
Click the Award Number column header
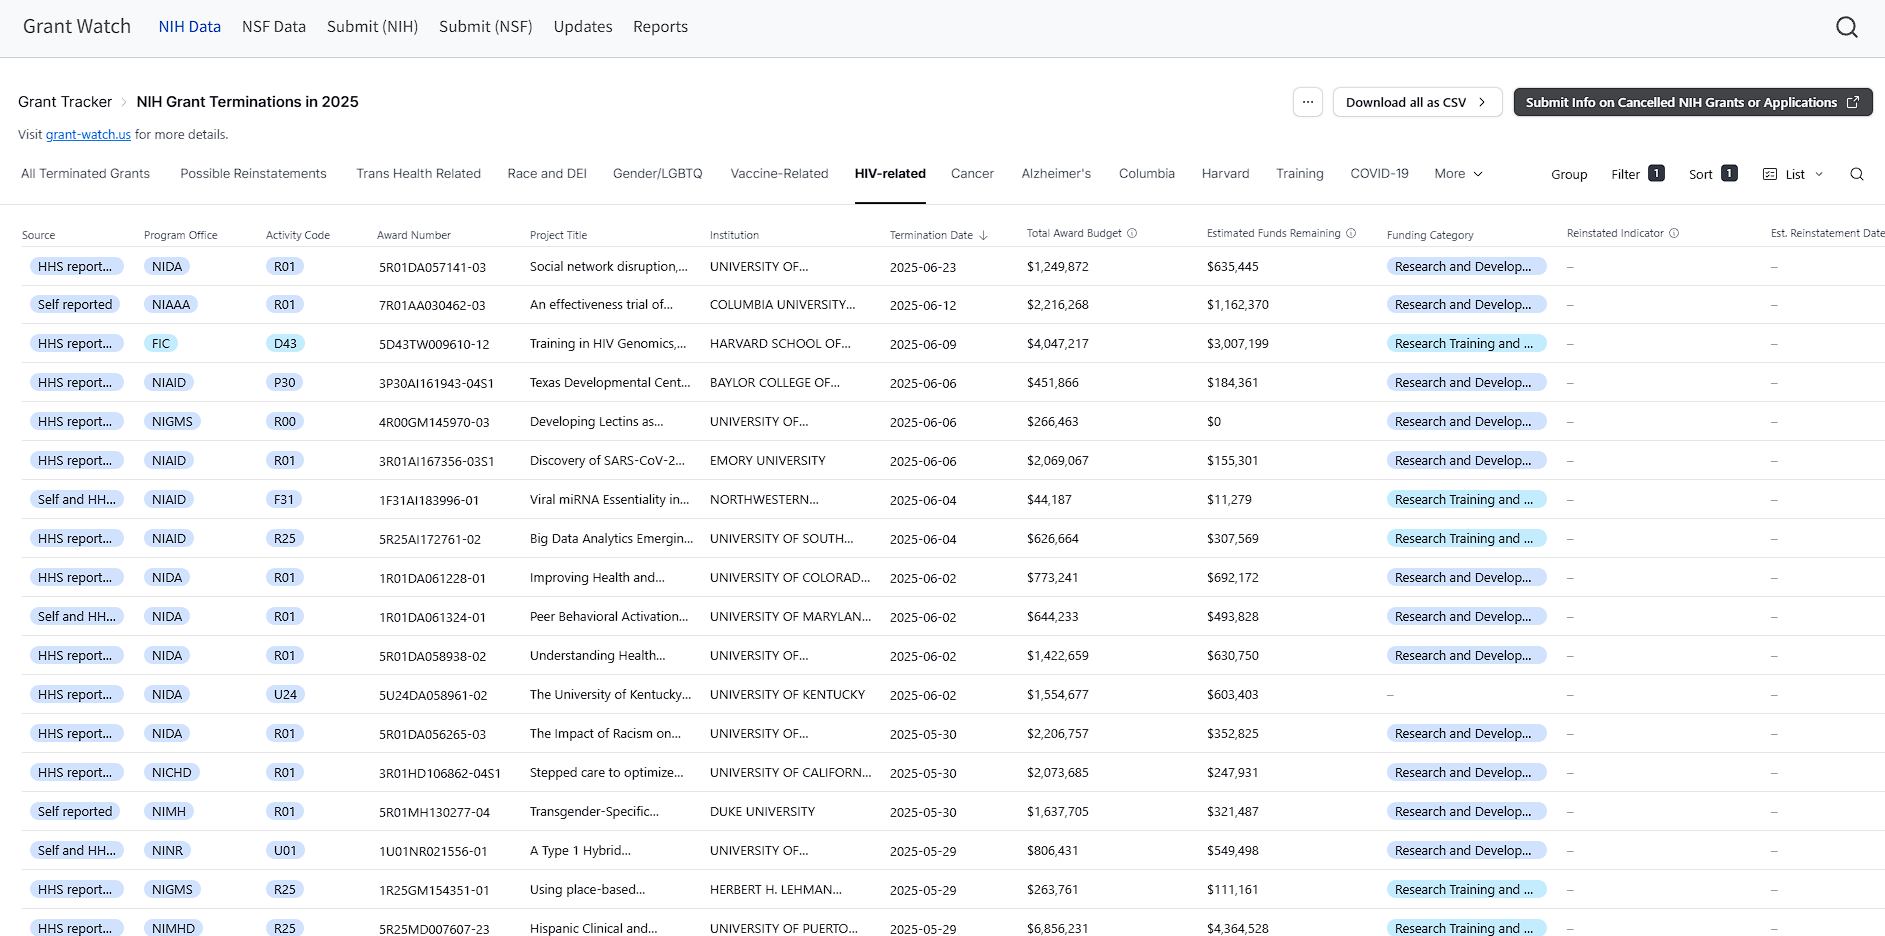click(x=414, y=235)
